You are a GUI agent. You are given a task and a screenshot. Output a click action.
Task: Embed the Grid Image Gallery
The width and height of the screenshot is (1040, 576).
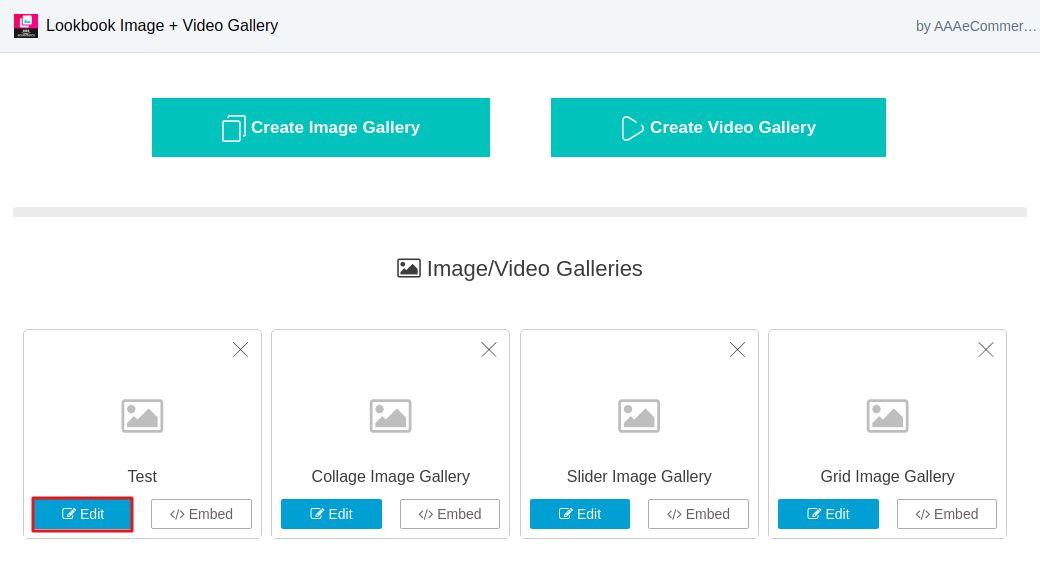(x=947, y=514)
